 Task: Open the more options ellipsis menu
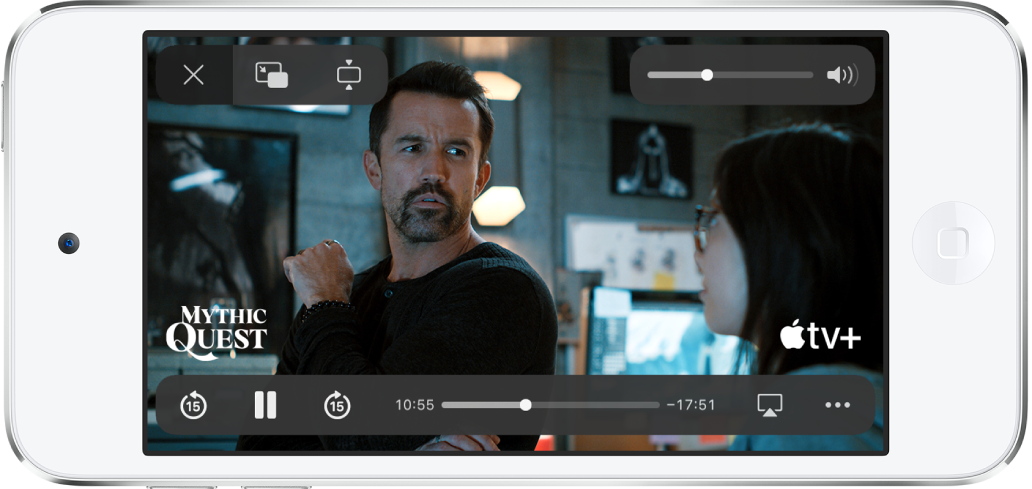click(838, 405)
